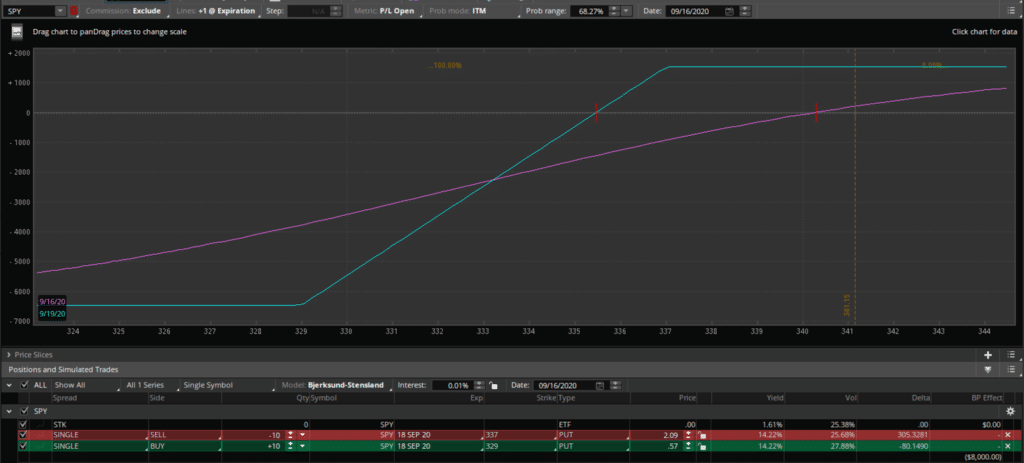This screenshot has height=463, width=1024.
Task: Toggle price lock on the BUY 329 PUT row
Action: coord(700,446)
